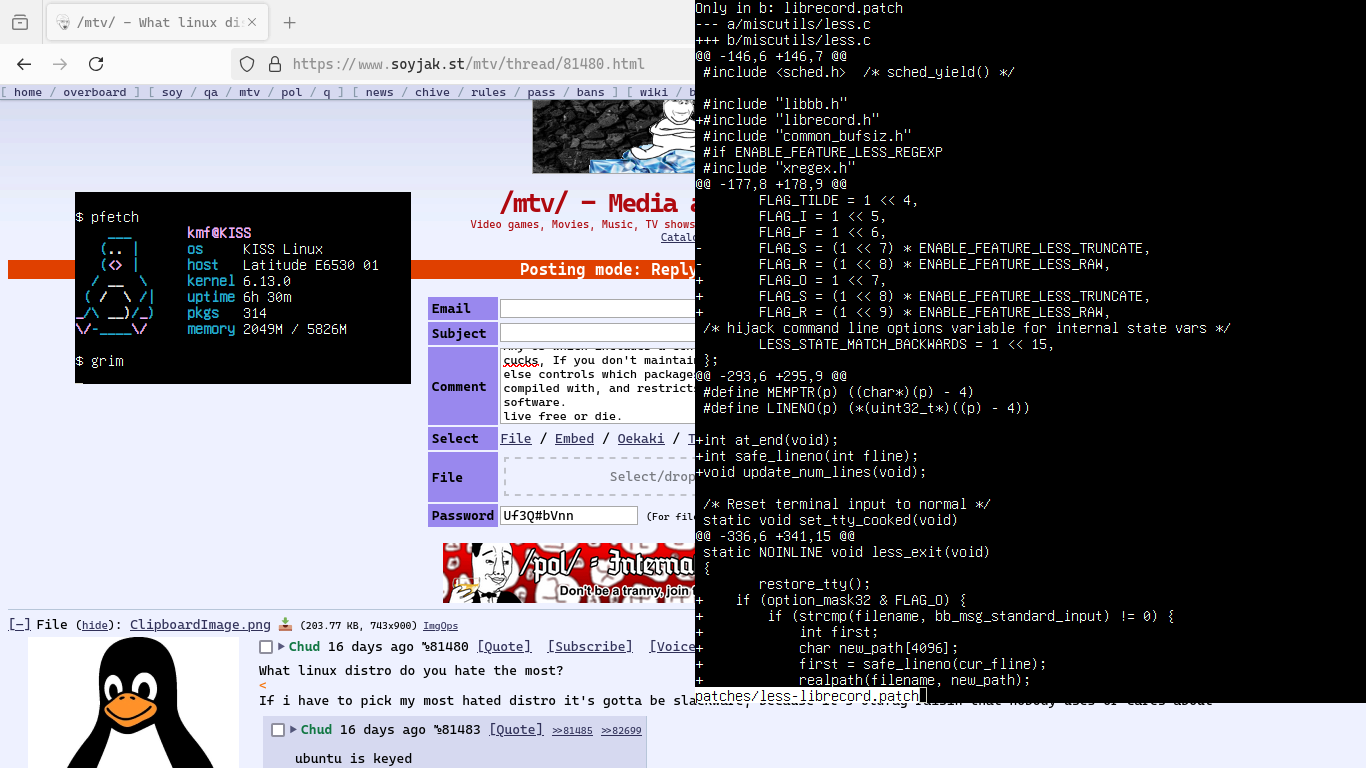View site security padlock info
Image resolution: width=1366 pixels, height=768 pixels.
tap(274, 64)
